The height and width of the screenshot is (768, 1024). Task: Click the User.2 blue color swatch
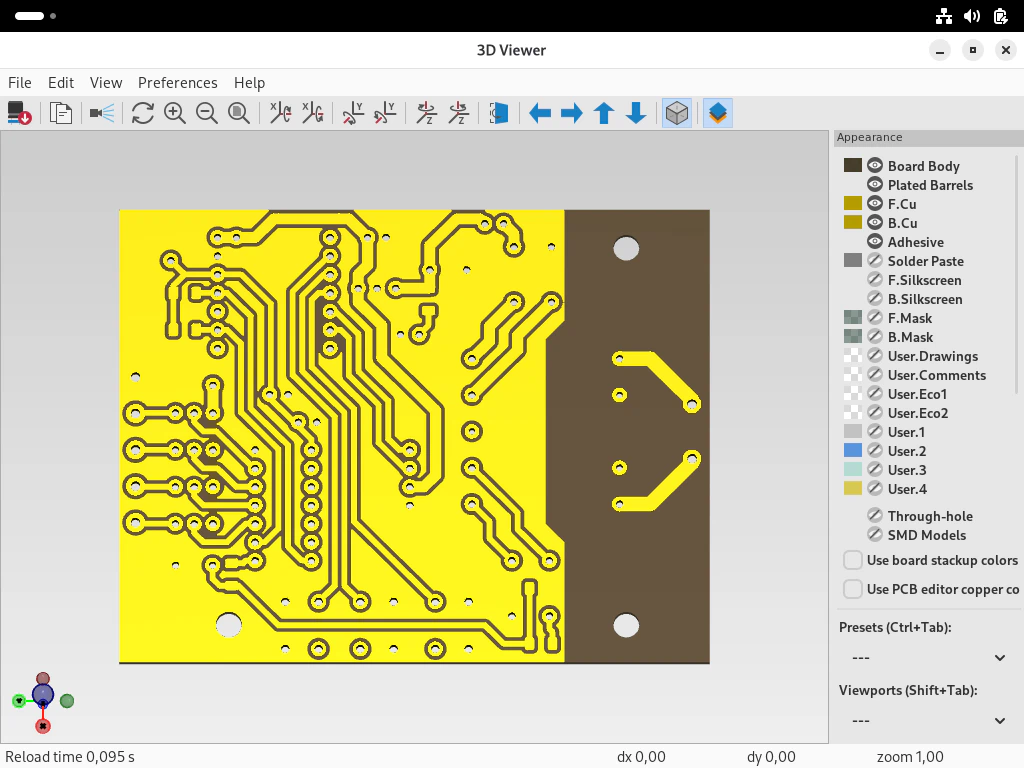click(852, 450)
